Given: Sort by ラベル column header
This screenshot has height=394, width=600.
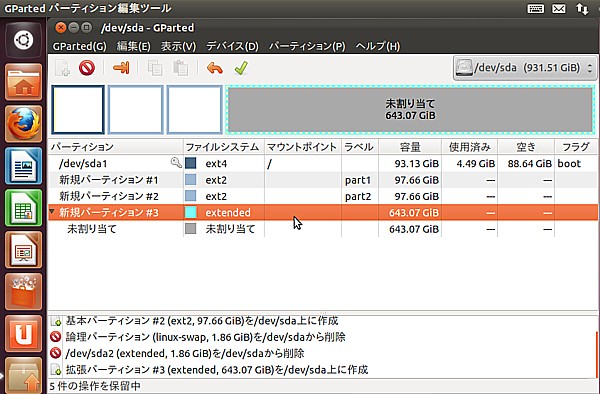Looking at the screenshot, I should [x=359, y=147].
